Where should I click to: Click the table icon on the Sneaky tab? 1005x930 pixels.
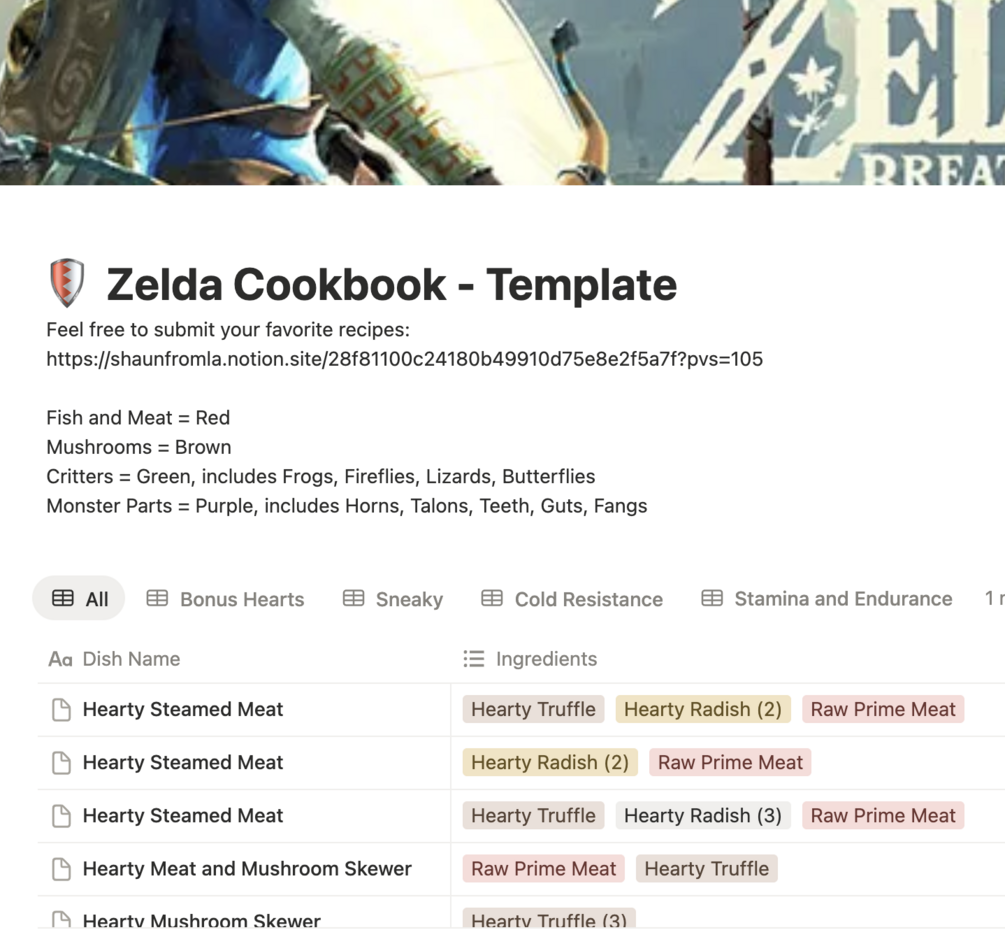click(x=353, y=598)
